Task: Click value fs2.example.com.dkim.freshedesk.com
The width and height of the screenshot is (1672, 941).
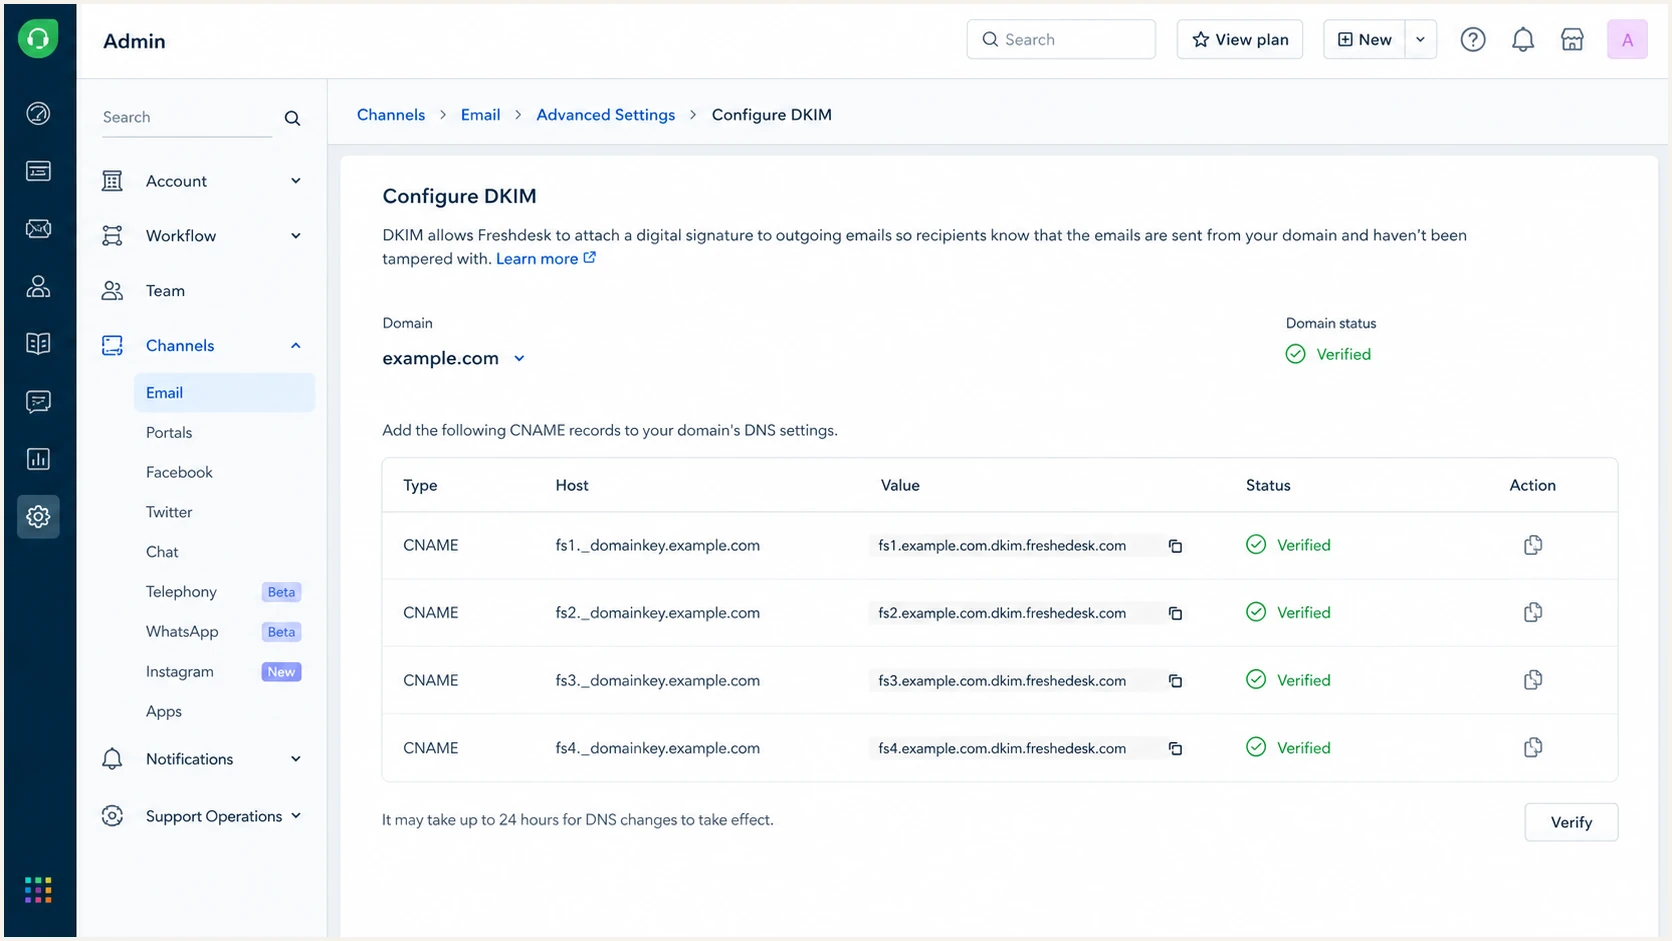Action: (x=1002, y=613)
